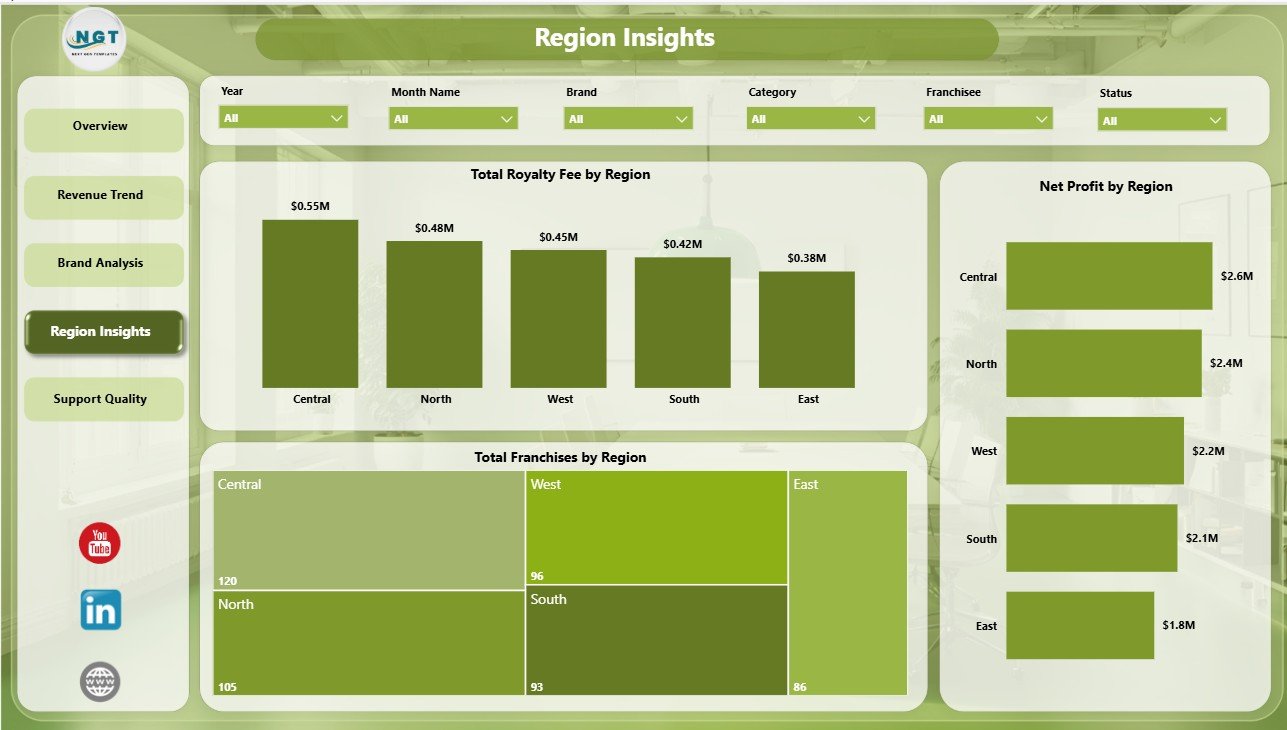Click the $2.4M profit label
Image resolution: width=1287 pixels, height=730 pixels.
(1226, 364)
